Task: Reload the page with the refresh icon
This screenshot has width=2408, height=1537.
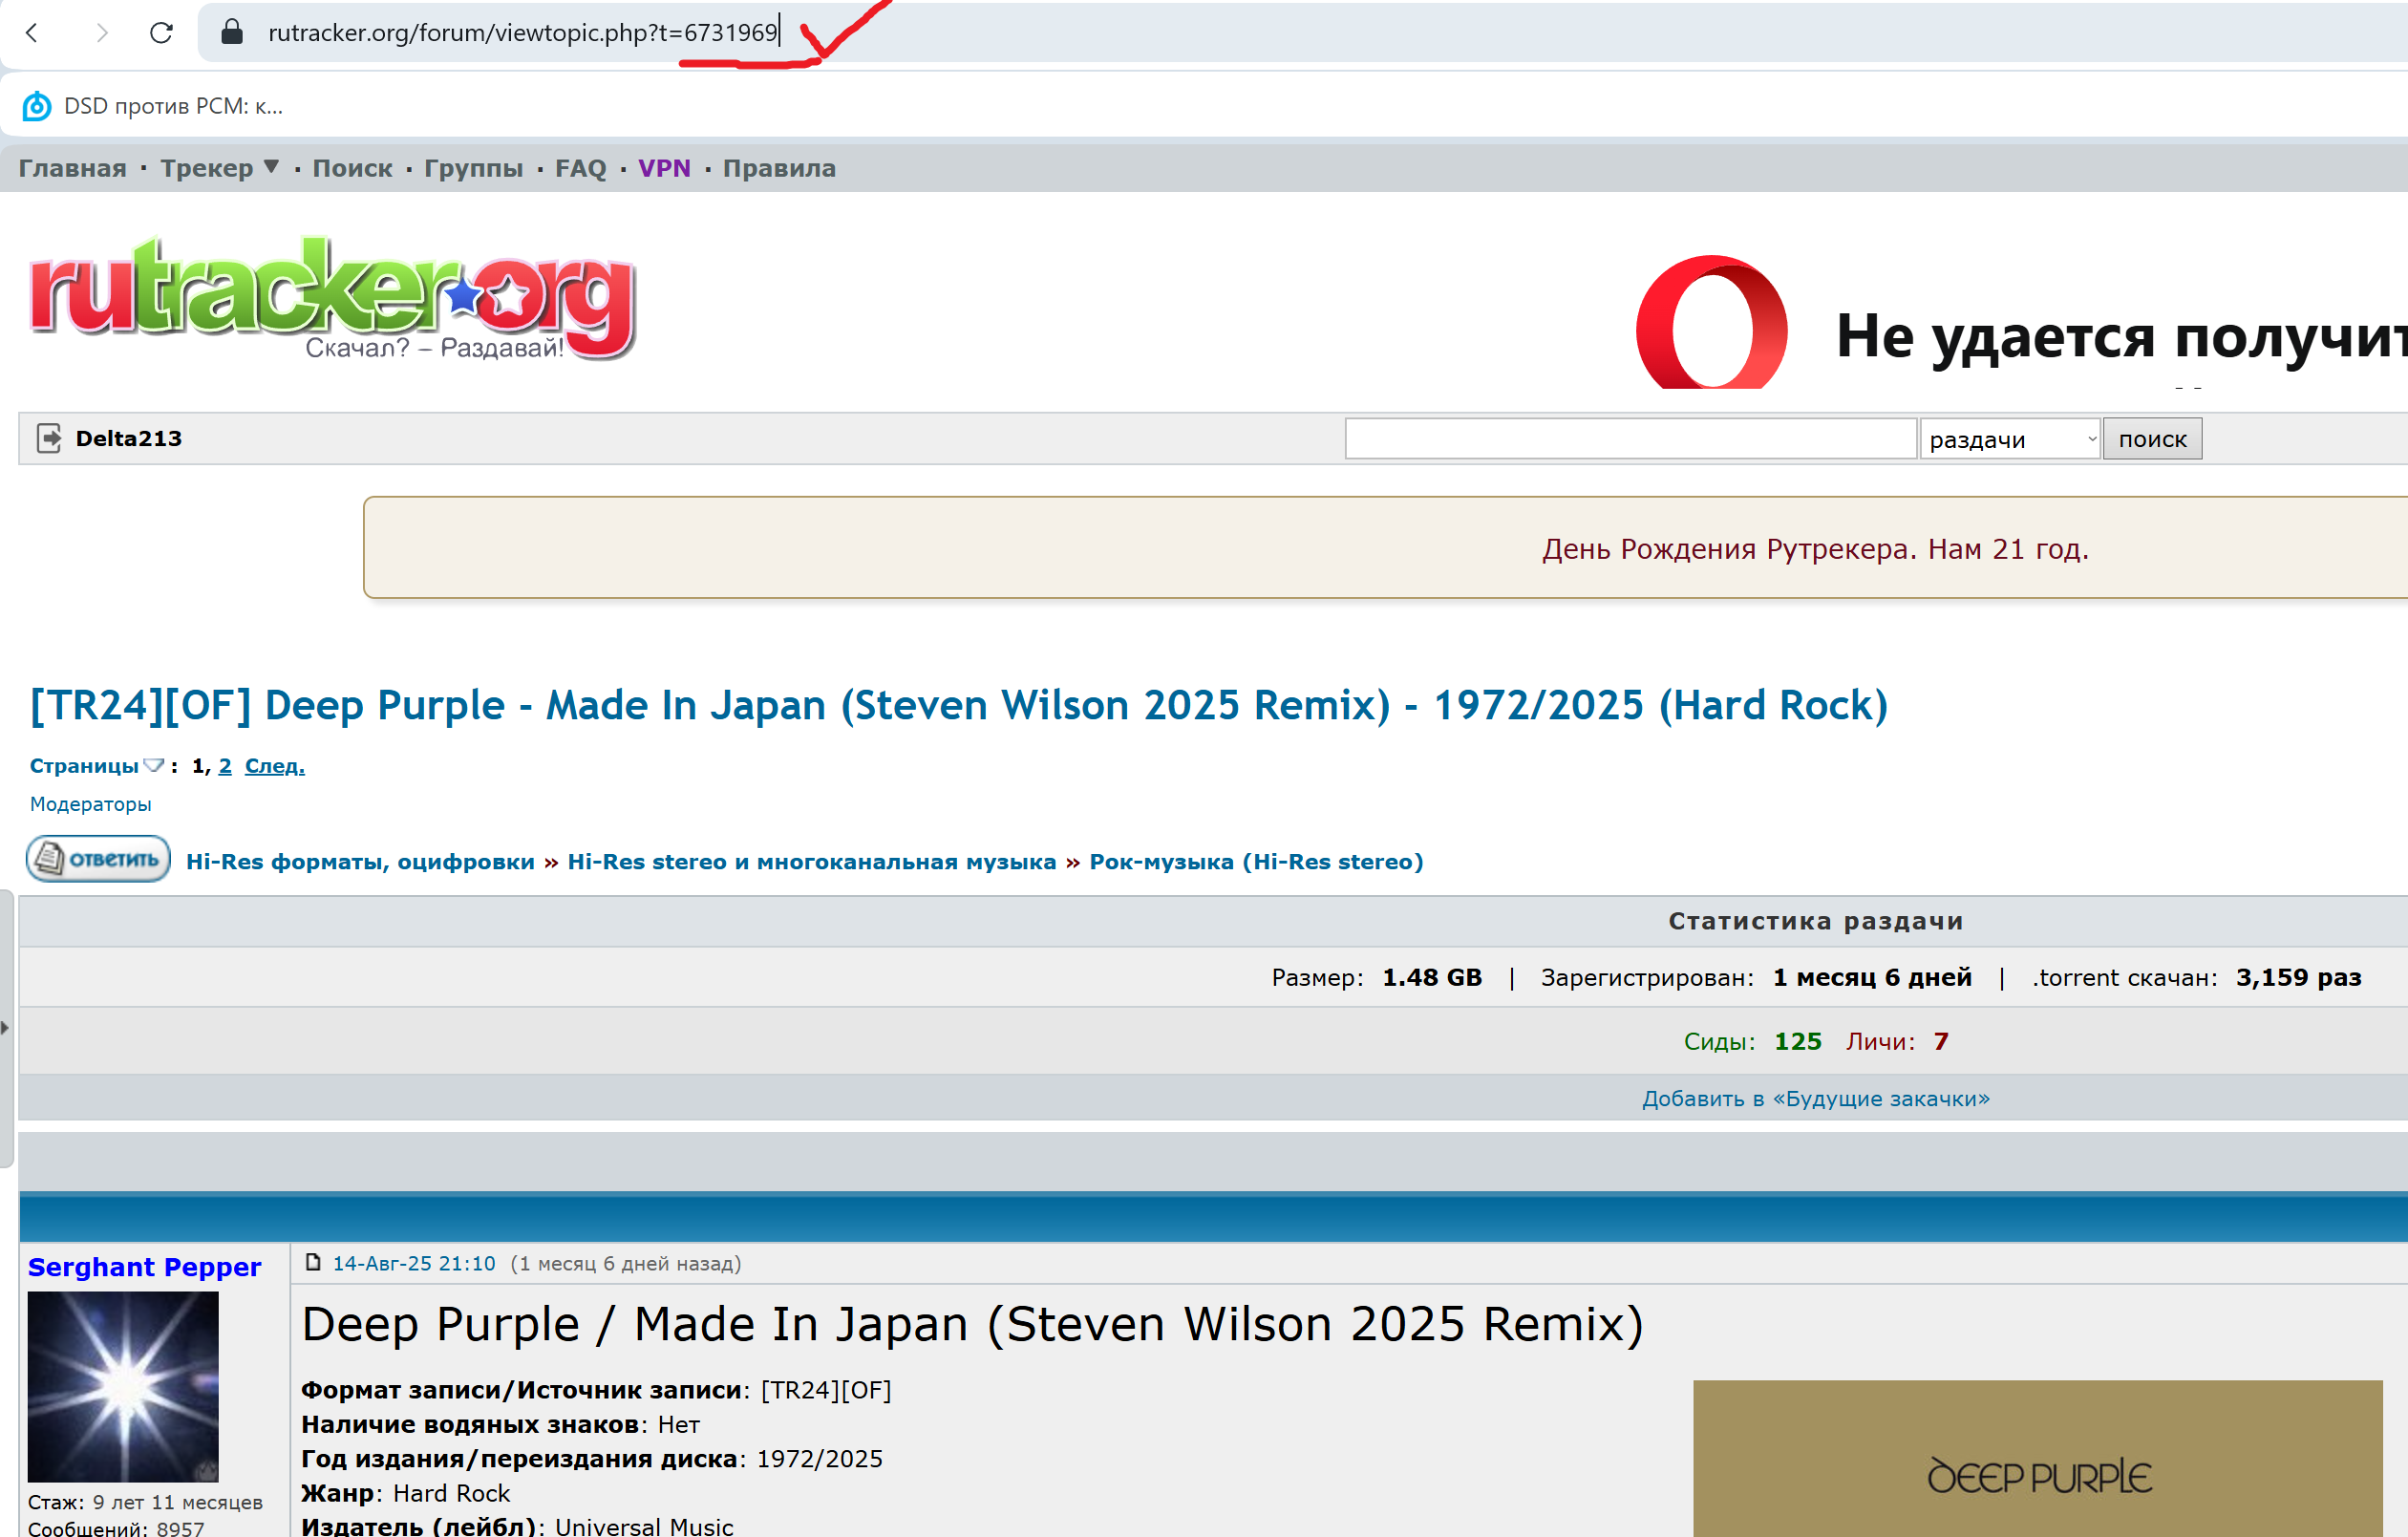Action: click(x=161, y=33)
